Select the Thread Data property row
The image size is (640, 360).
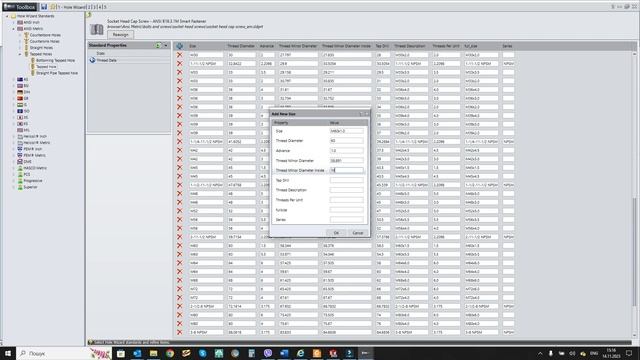[129, 60]
